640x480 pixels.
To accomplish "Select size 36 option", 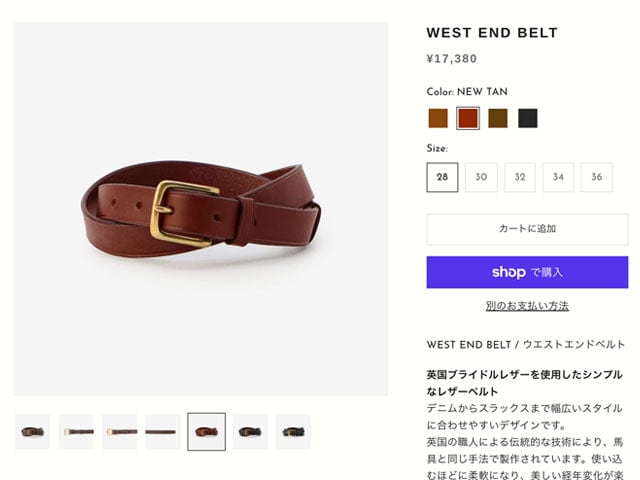I will coord(597,177).
